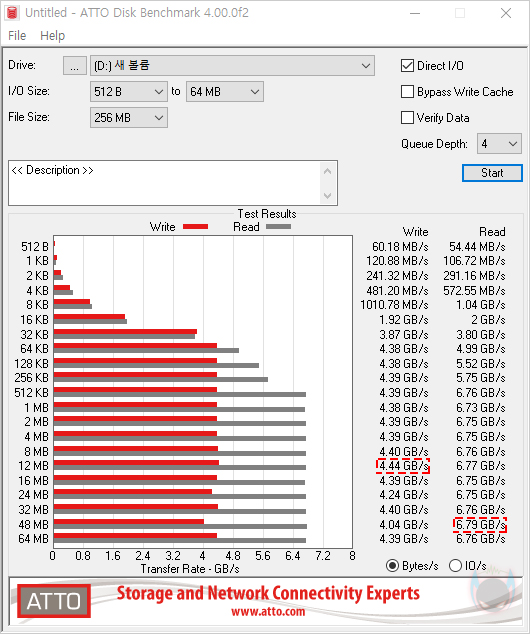Open the Help menu
Viewport: 530px width, 634px height.
(53, 36)
